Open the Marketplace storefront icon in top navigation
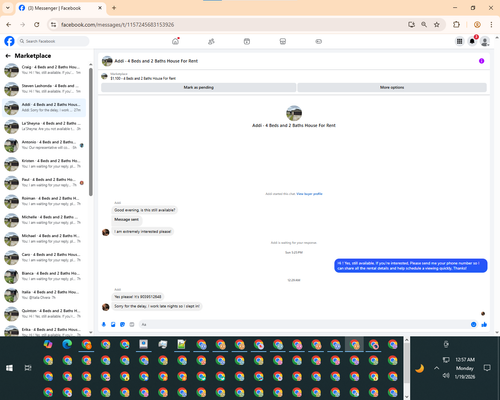The height and width of the screenshot is (400, 500). point(283,41)
